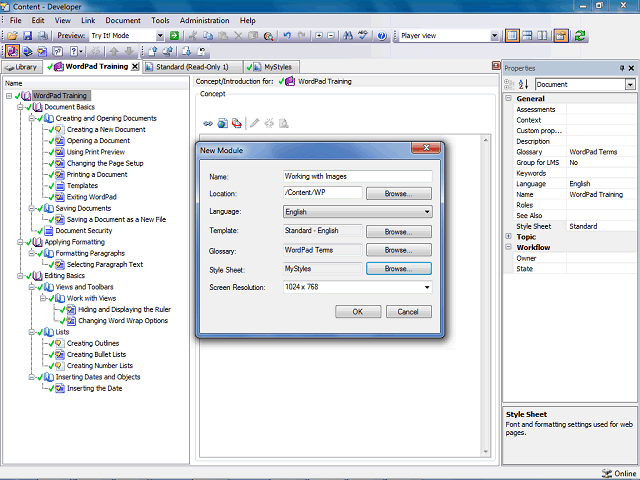
Task: Open the Document dropdown in Properties
Action: pyautogui.click(x=630, y=84)
